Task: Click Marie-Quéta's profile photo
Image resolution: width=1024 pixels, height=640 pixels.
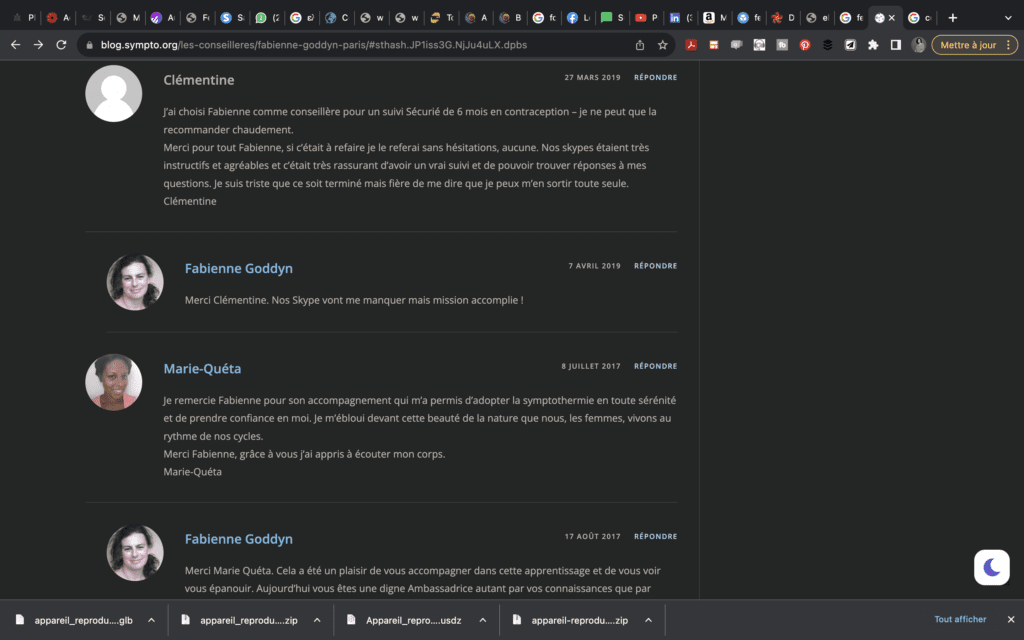Action: (x=113, y=382)
